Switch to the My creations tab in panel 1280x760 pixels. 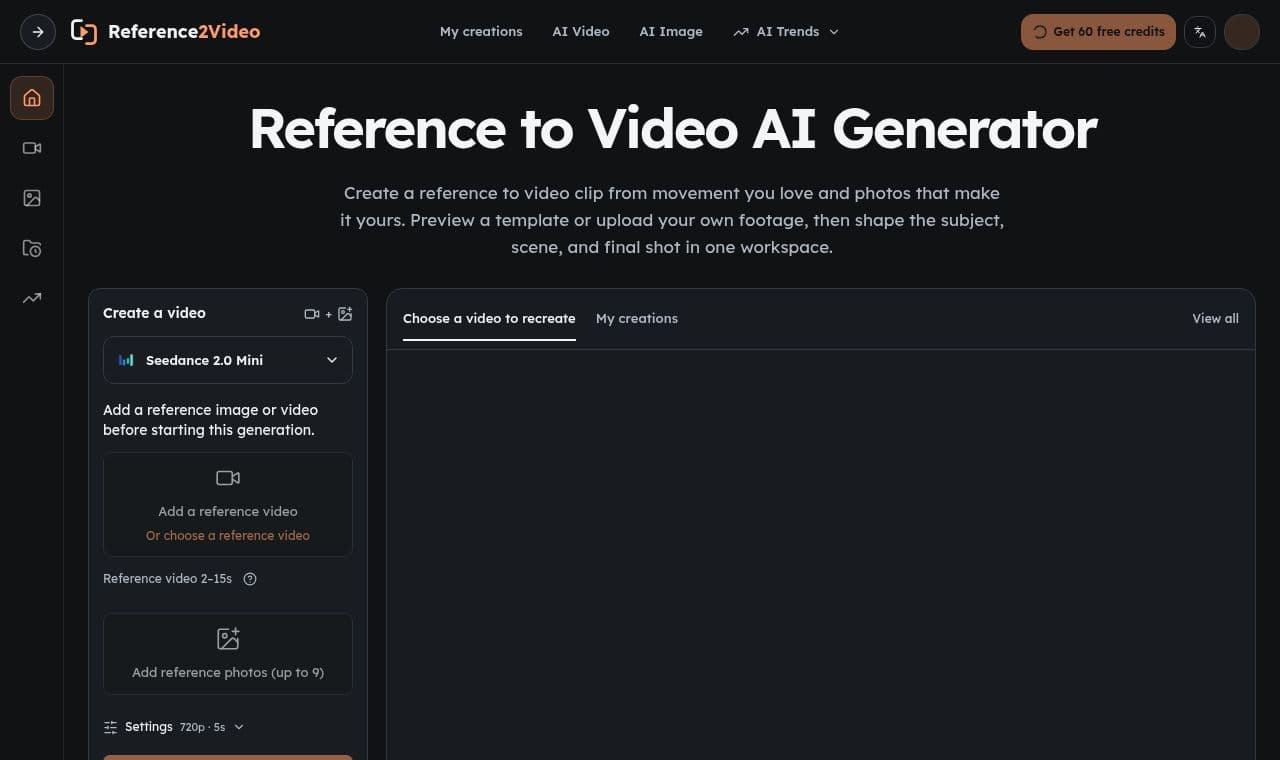(x=637, y=319)
